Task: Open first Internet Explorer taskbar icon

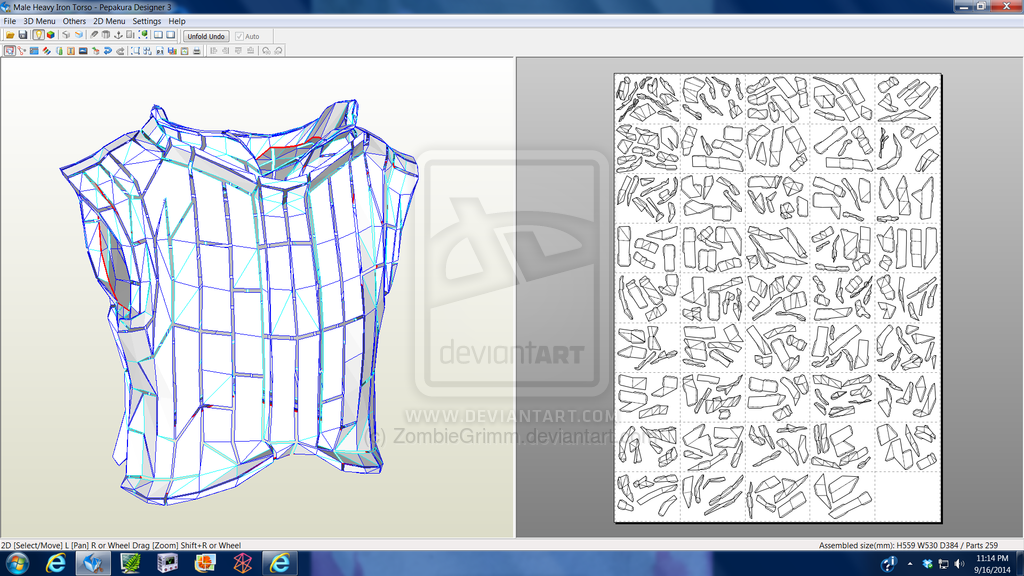Action: pos(56,563)
